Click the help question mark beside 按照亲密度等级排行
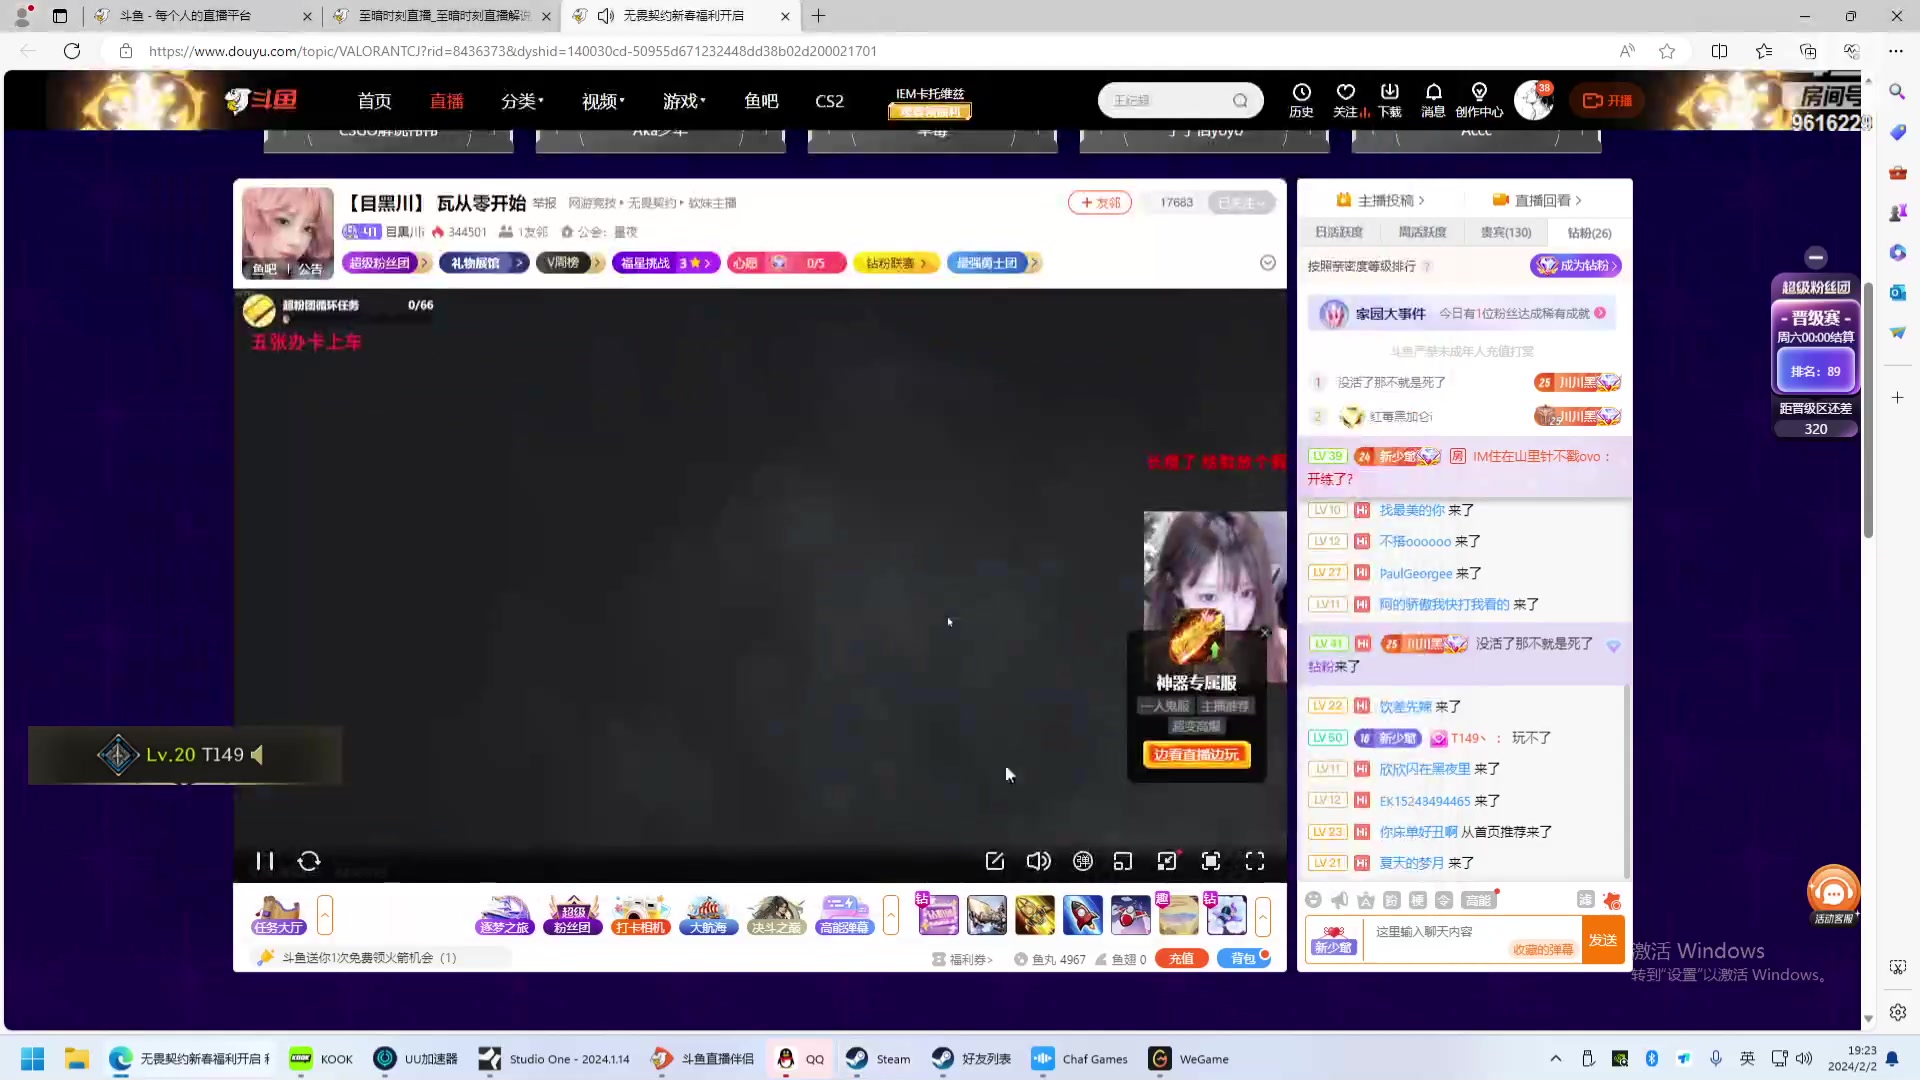The image size is (1920, 1080). tap(1427, 266)
